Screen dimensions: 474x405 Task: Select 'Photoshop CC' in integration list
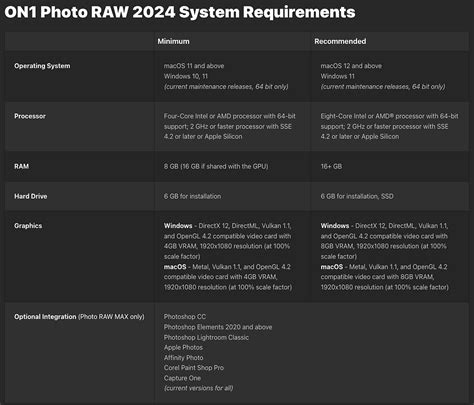(185, 317)
